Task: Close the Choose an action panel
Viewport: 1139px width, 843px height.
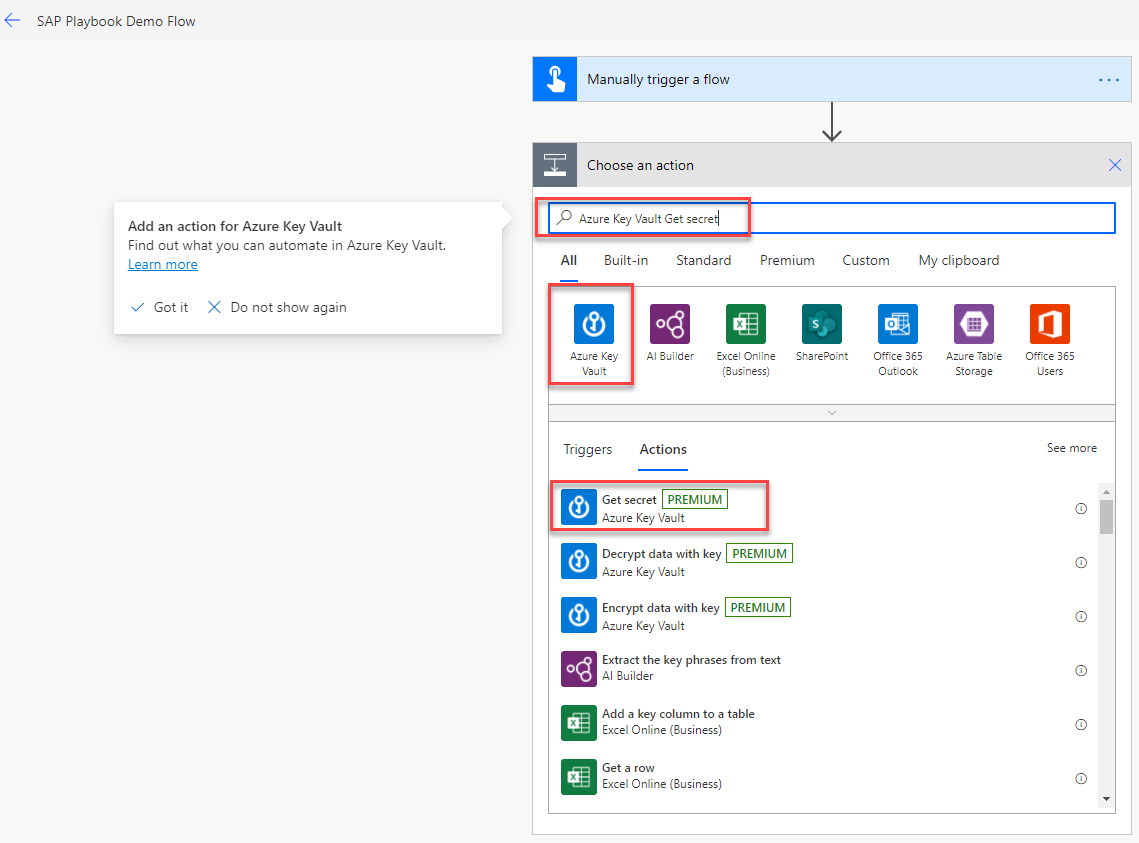Action: [x=1115, y=165]
